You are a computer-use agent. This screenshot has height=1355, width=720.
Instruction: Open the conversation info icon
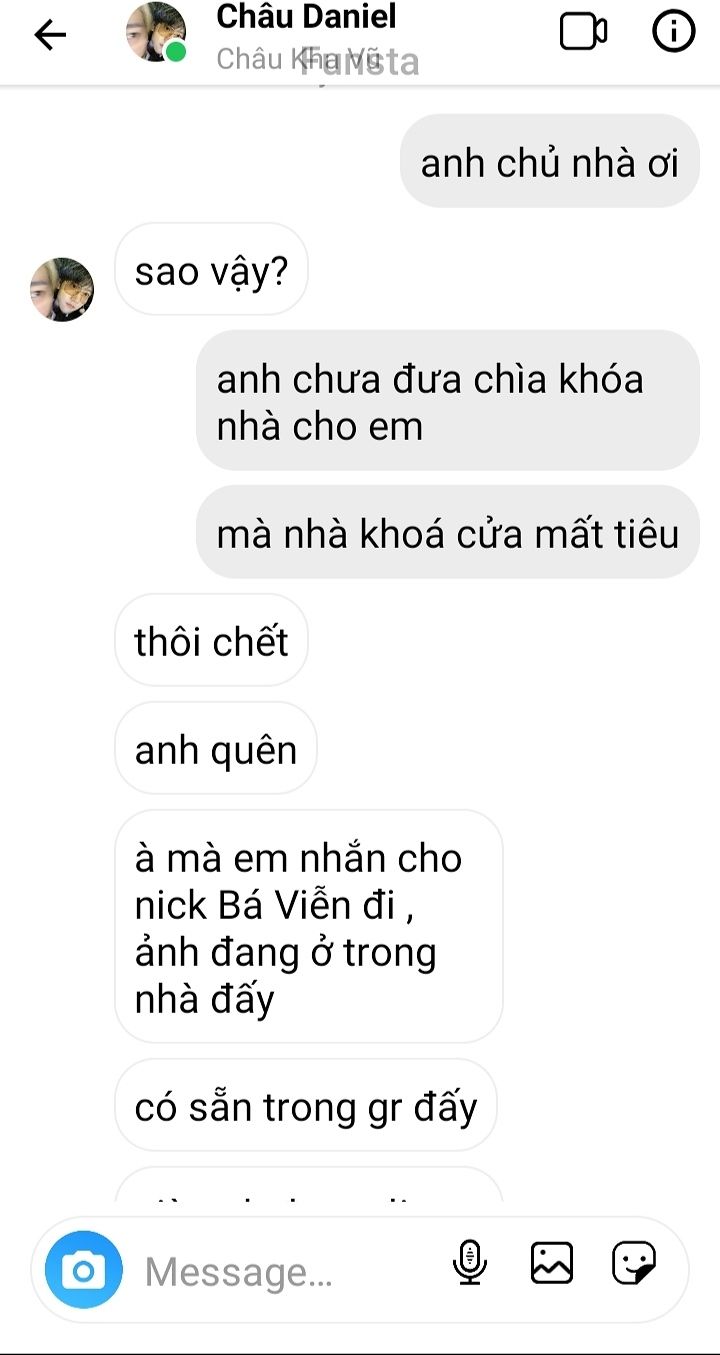click(673, 32)
